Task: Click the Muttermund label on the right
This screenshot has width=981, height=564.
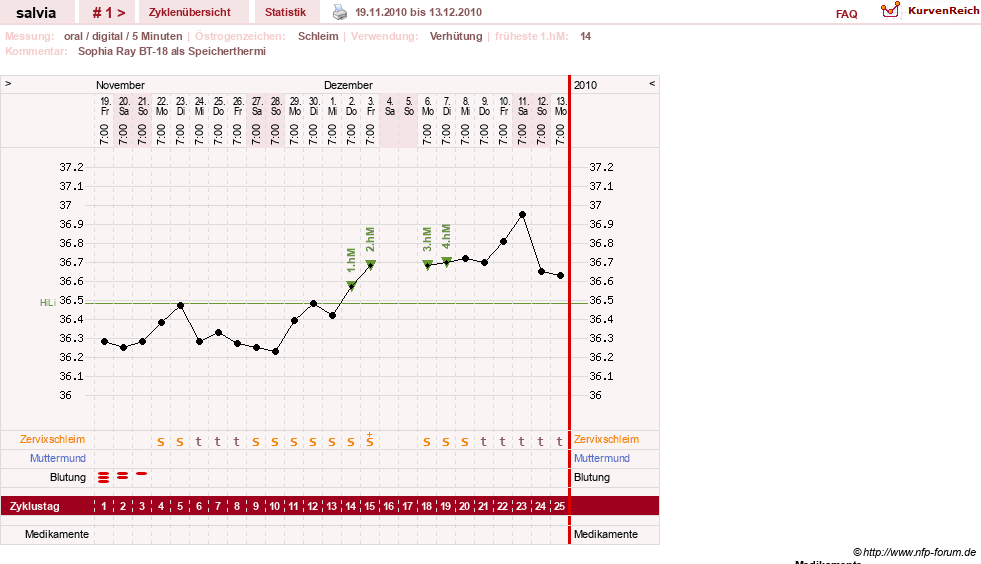Action: [x=602, y=458]
